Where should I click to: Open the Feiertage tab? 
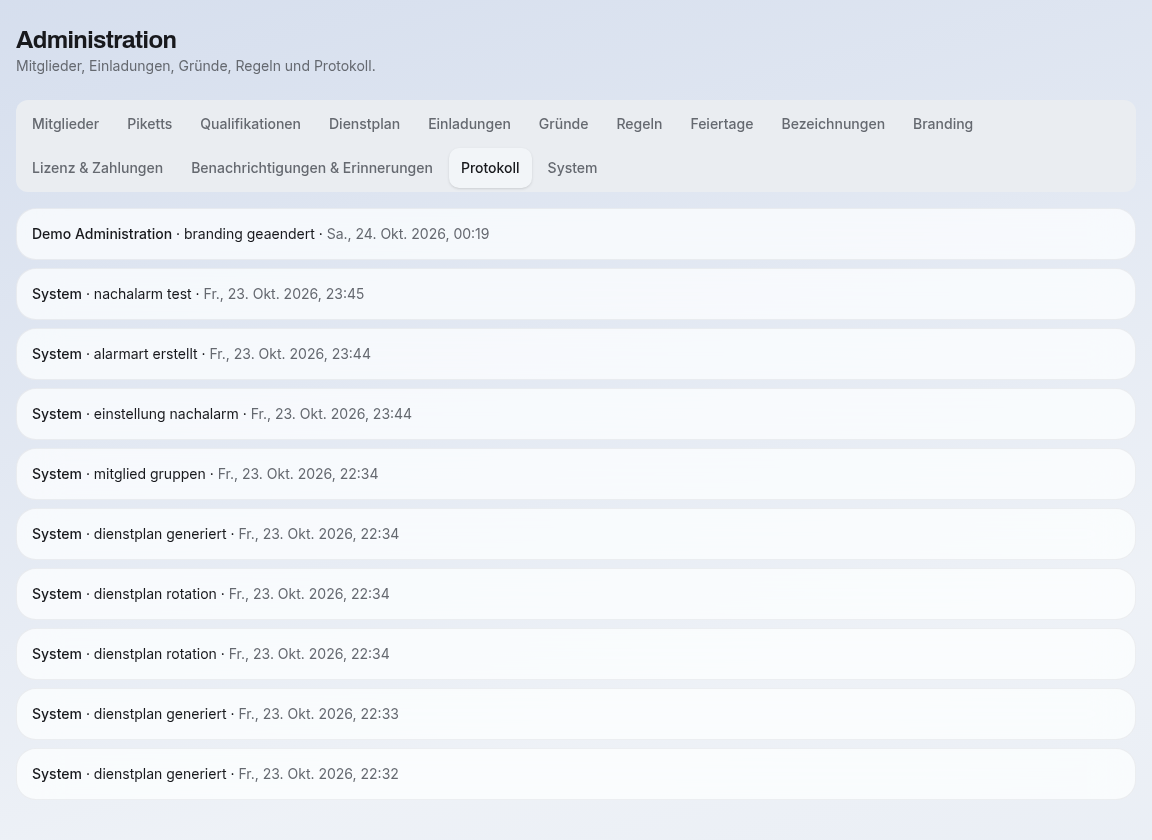pyautogui.click(x=721, y=124)
